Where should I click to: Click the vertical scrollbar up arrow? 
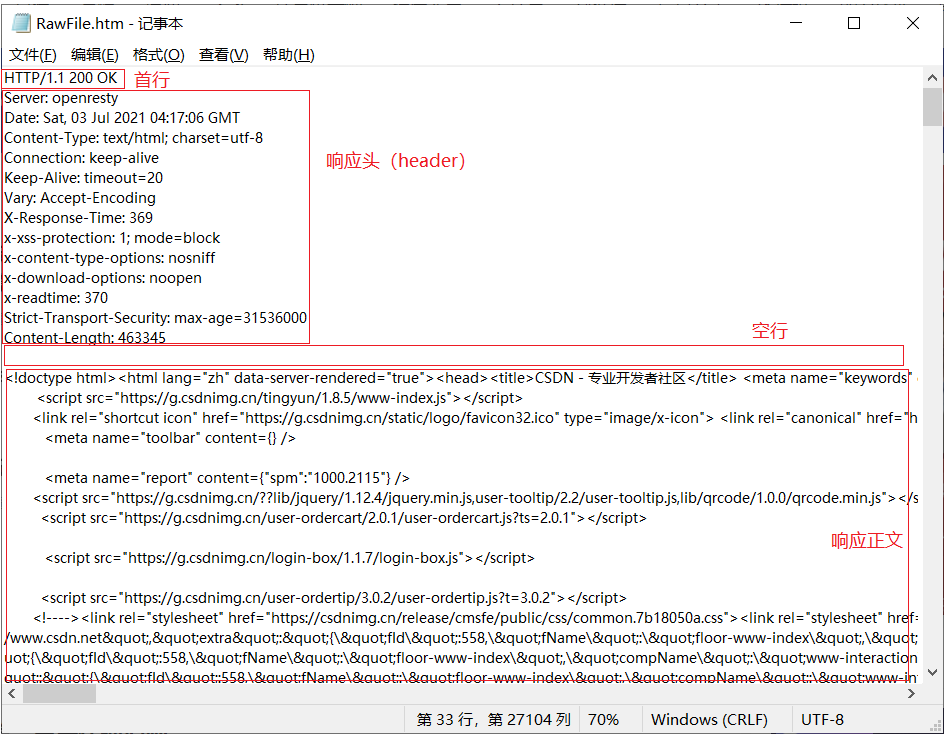[x=932, y=78]
